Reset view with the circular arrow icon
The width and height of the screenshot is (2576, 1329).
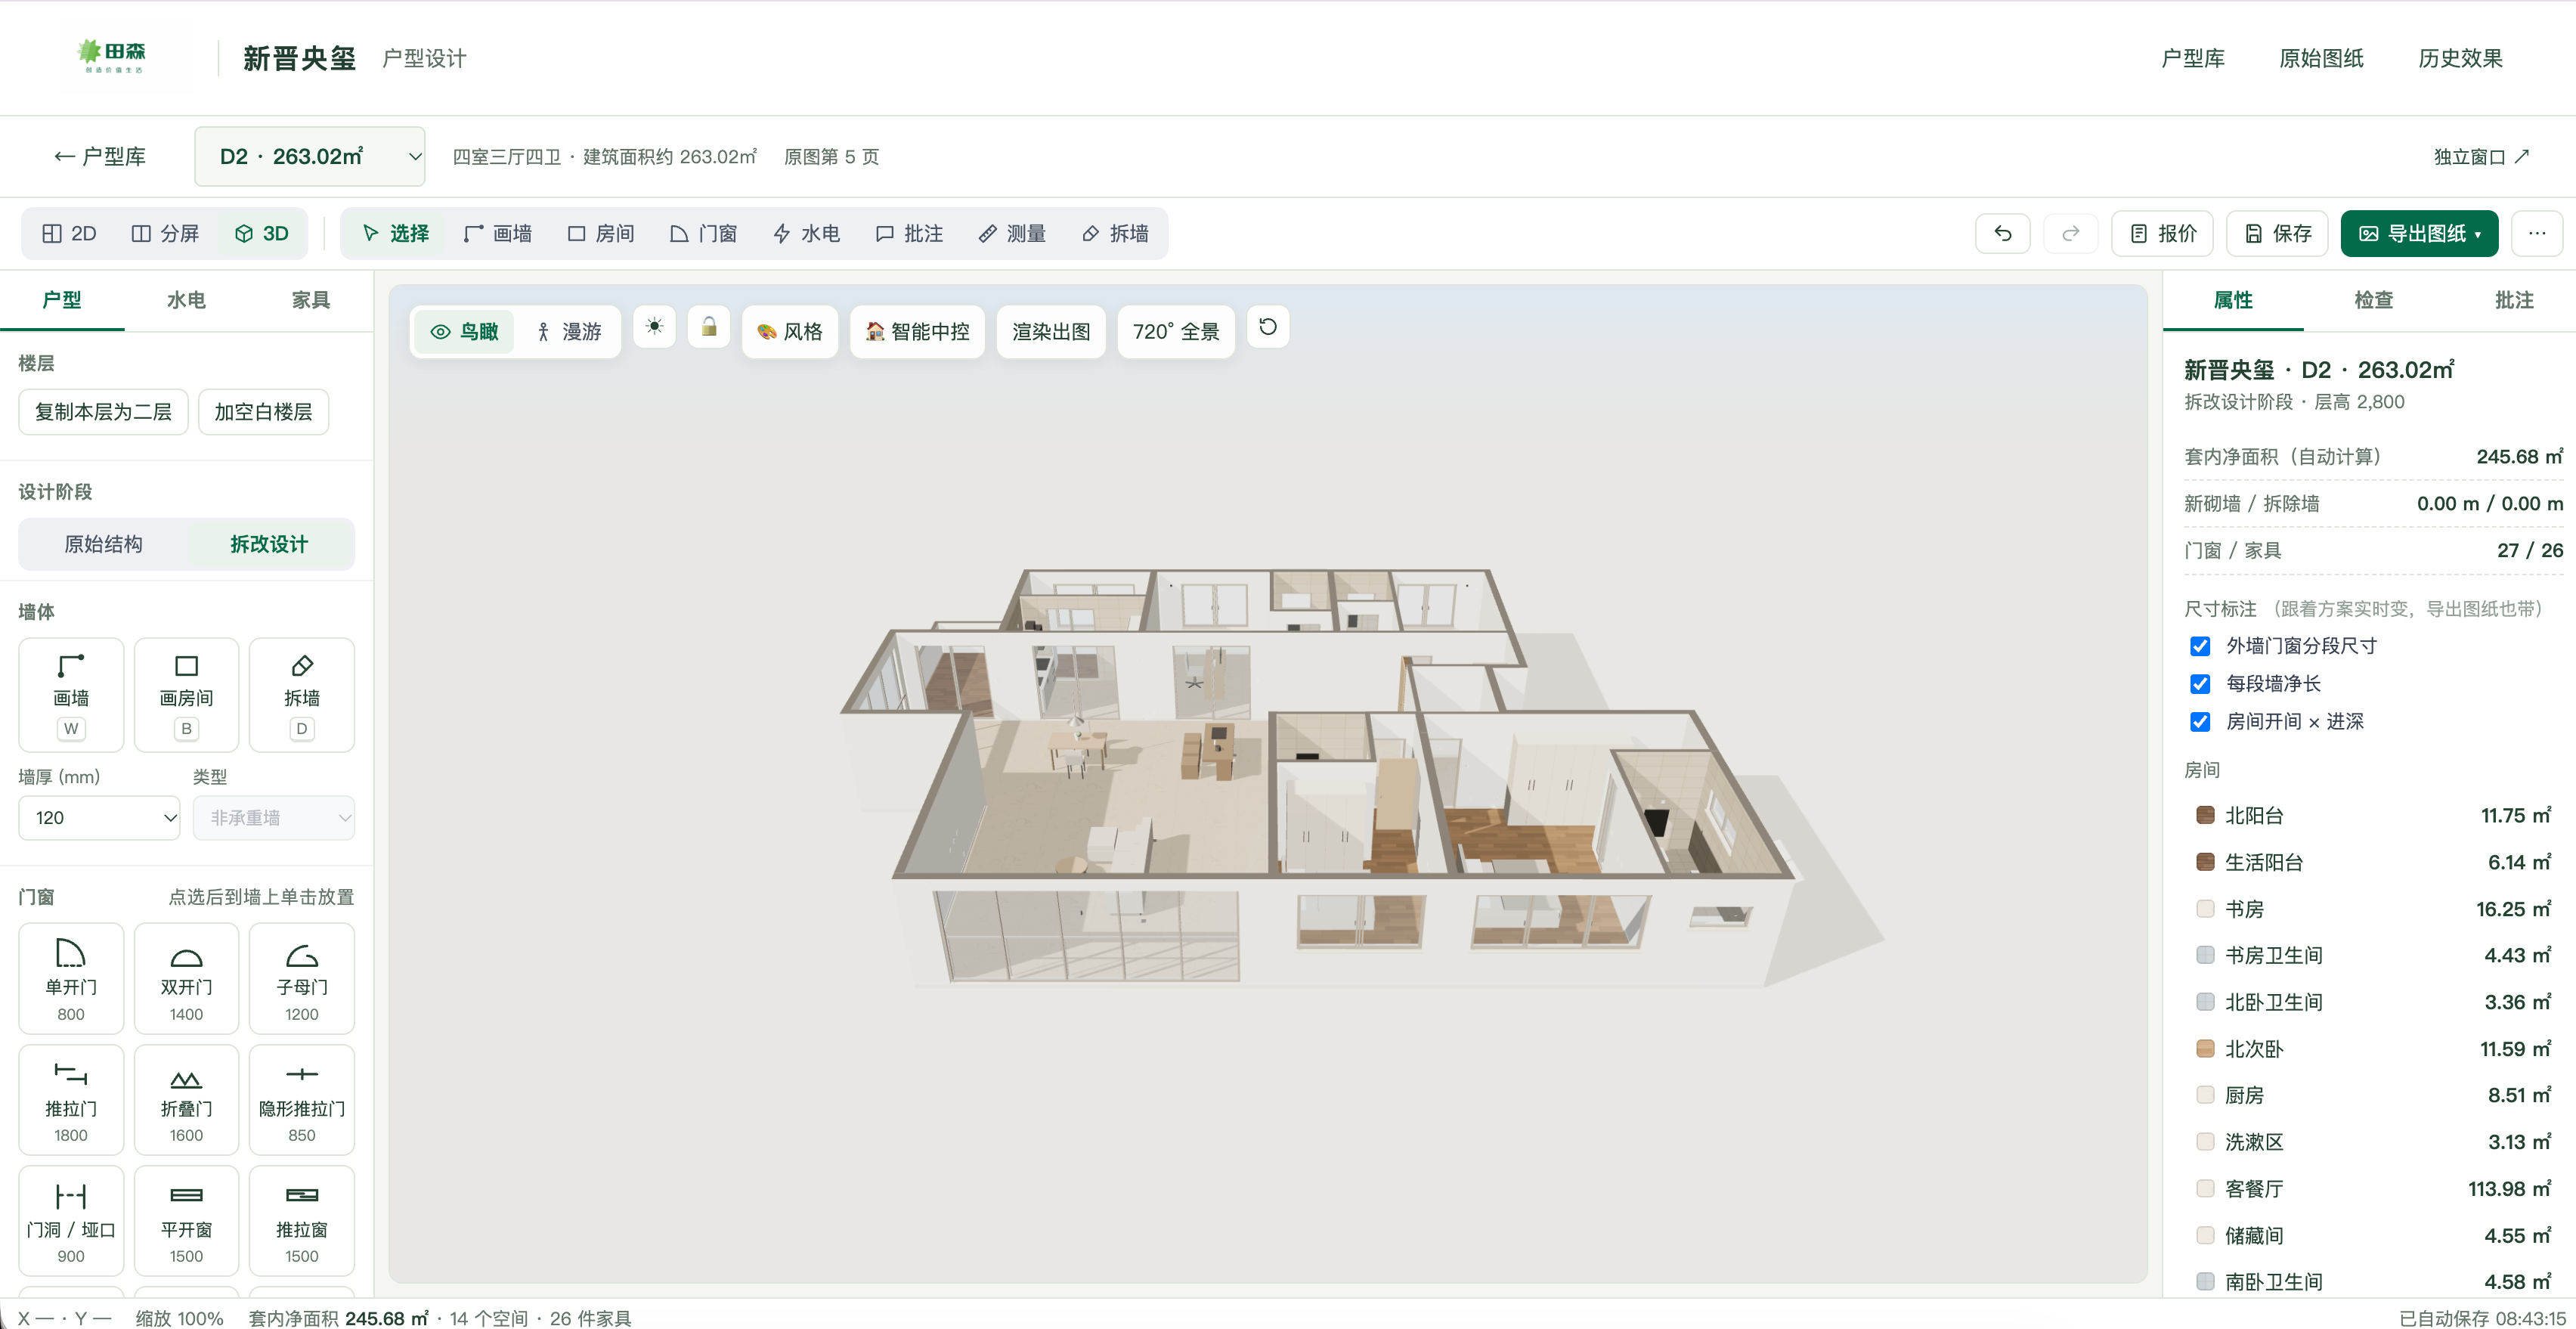pos(1267,327)
